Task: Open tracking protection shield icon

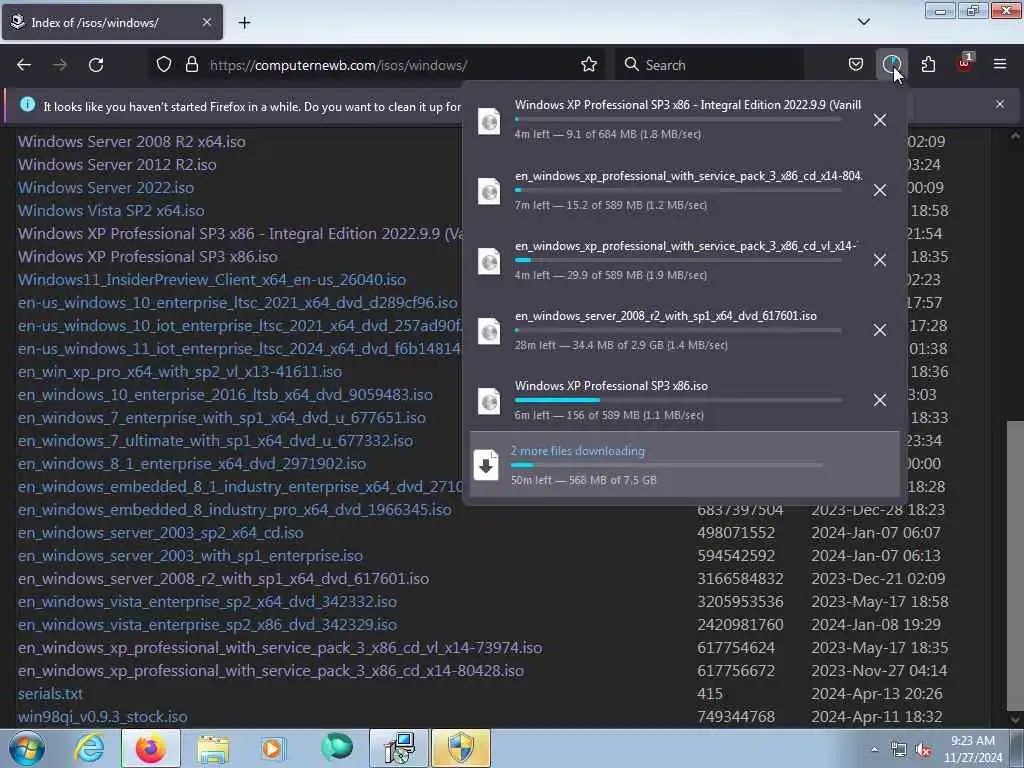Action: (164, 65)
